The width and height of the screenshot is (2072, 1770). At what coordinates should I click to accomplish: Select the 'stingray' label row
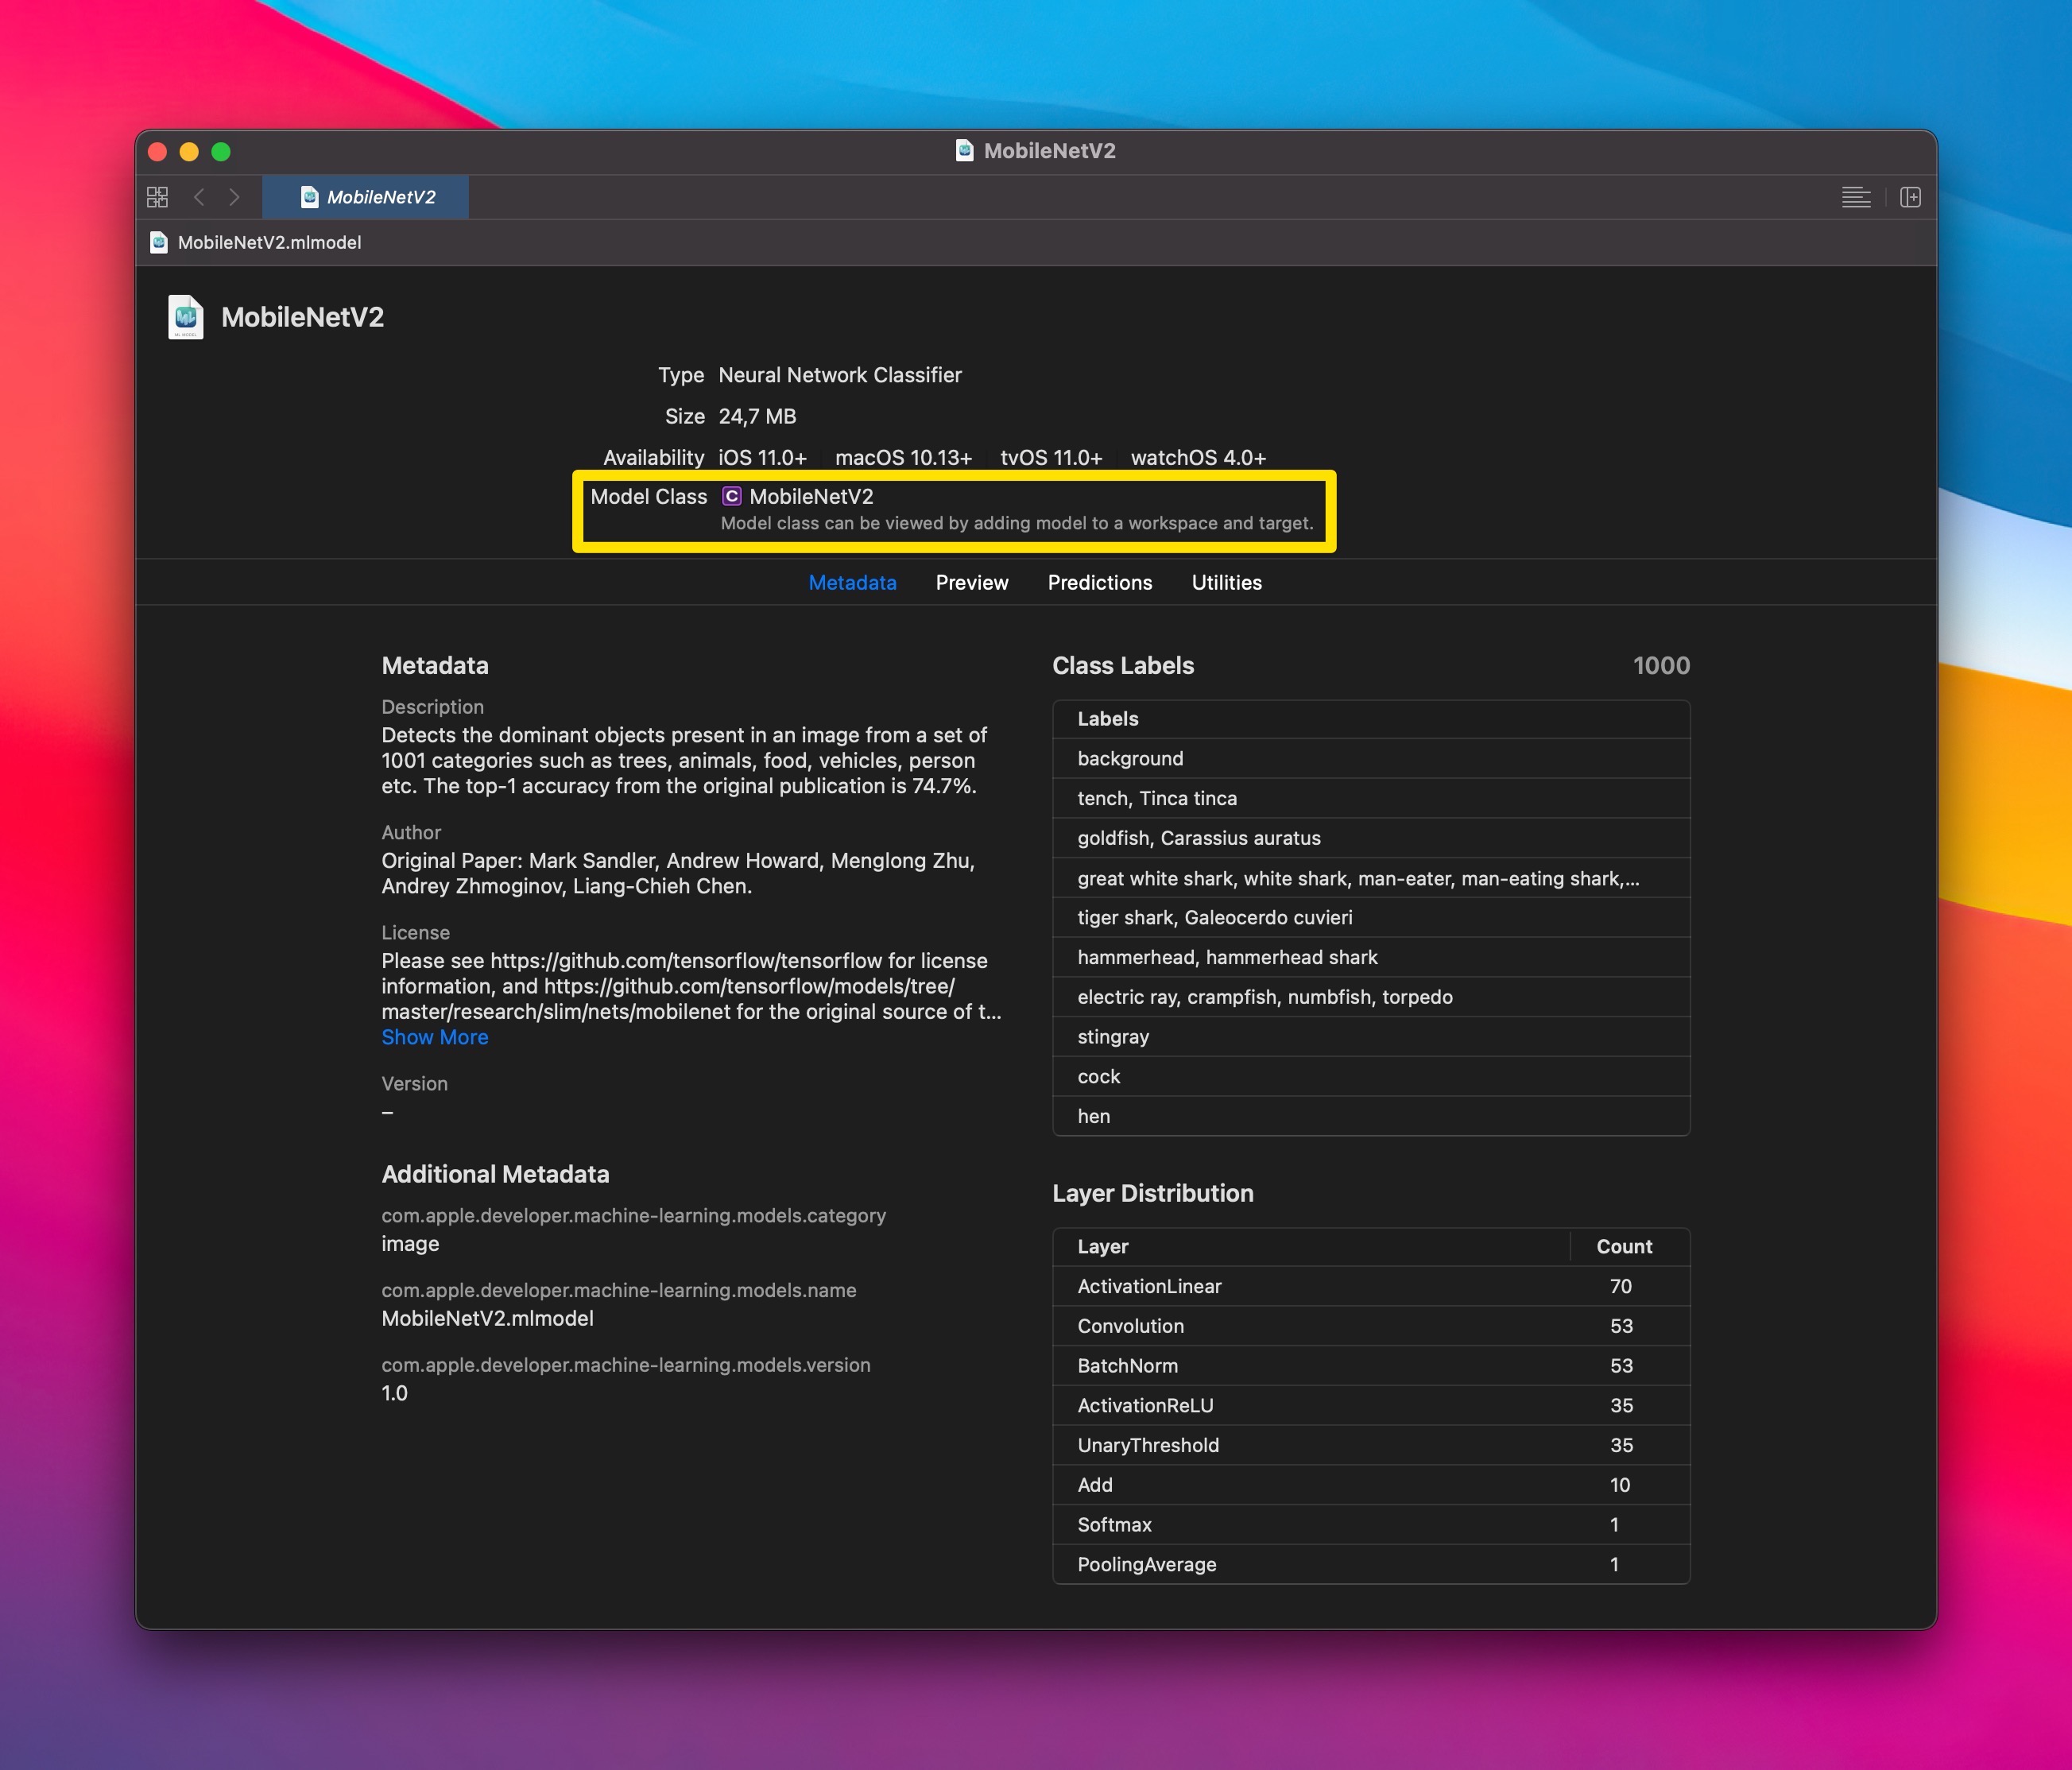pyautogui.click(x=1371, y=1037)
